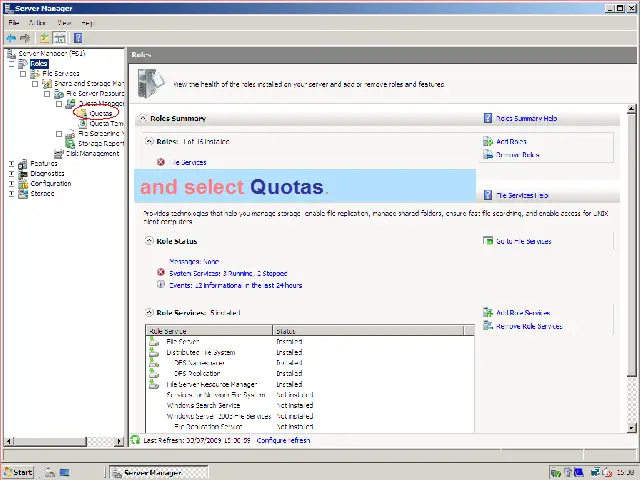The width and height of the screenshot is (640, 480).
Task: Click the Add Roles link
Action: point(511,142)
